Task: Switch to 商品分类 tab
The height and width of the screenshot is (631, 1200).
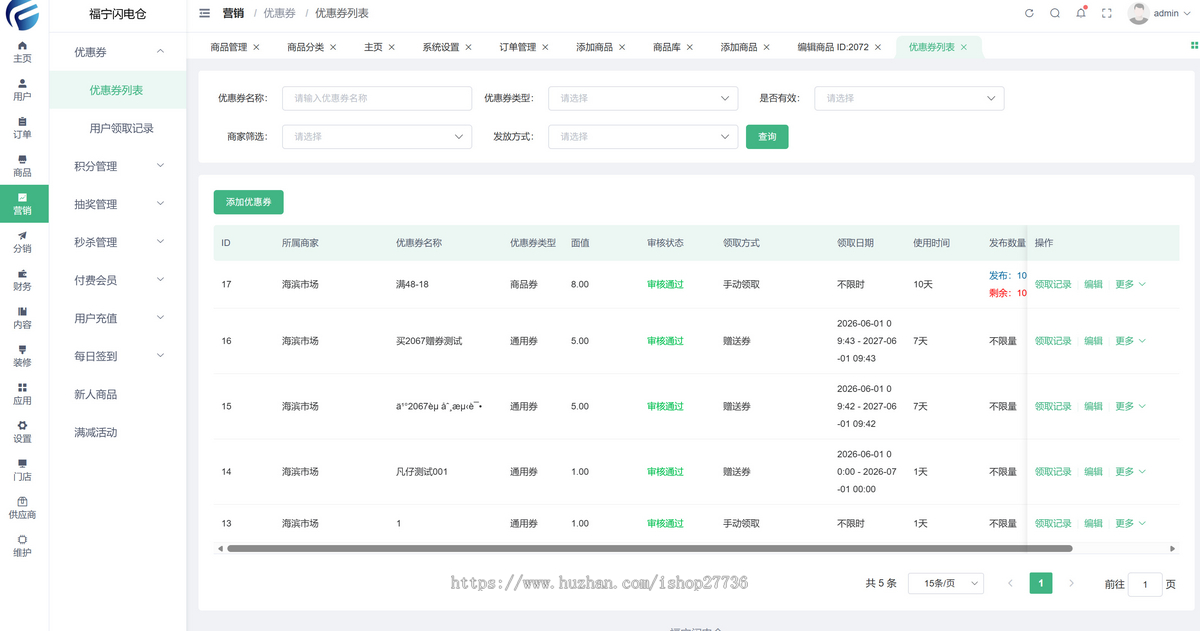Action: pyautogui.click(x=305, y=47)
